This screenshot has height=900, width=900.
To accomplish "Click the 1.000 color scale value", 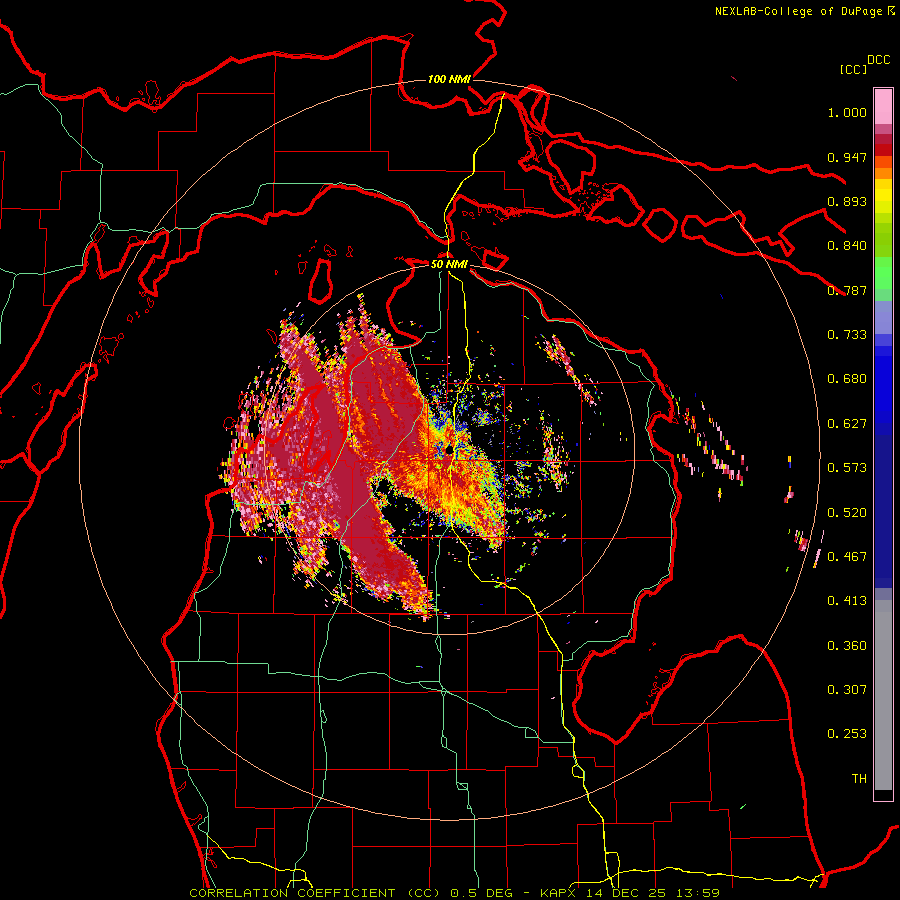I will 847,112.
